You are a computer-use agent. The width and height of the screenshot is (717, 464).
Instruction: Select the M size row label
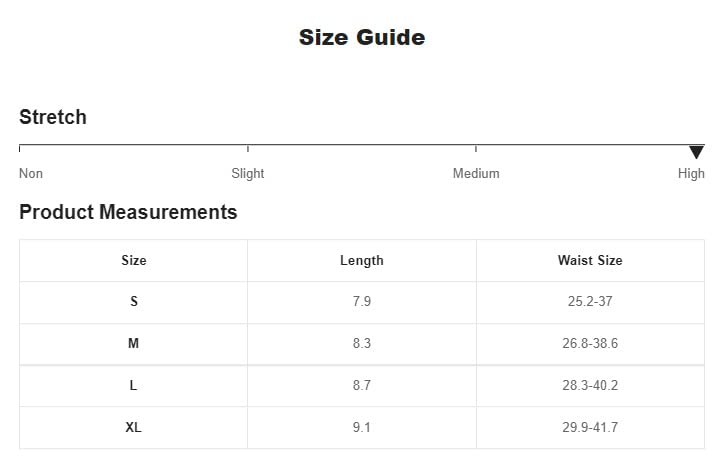point(133,343)
